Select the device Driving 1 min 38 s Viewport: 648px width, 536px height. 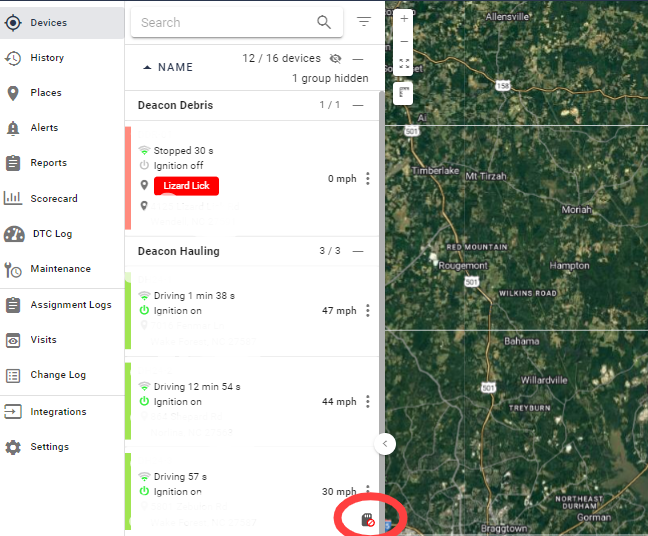[x=252, y=311]
